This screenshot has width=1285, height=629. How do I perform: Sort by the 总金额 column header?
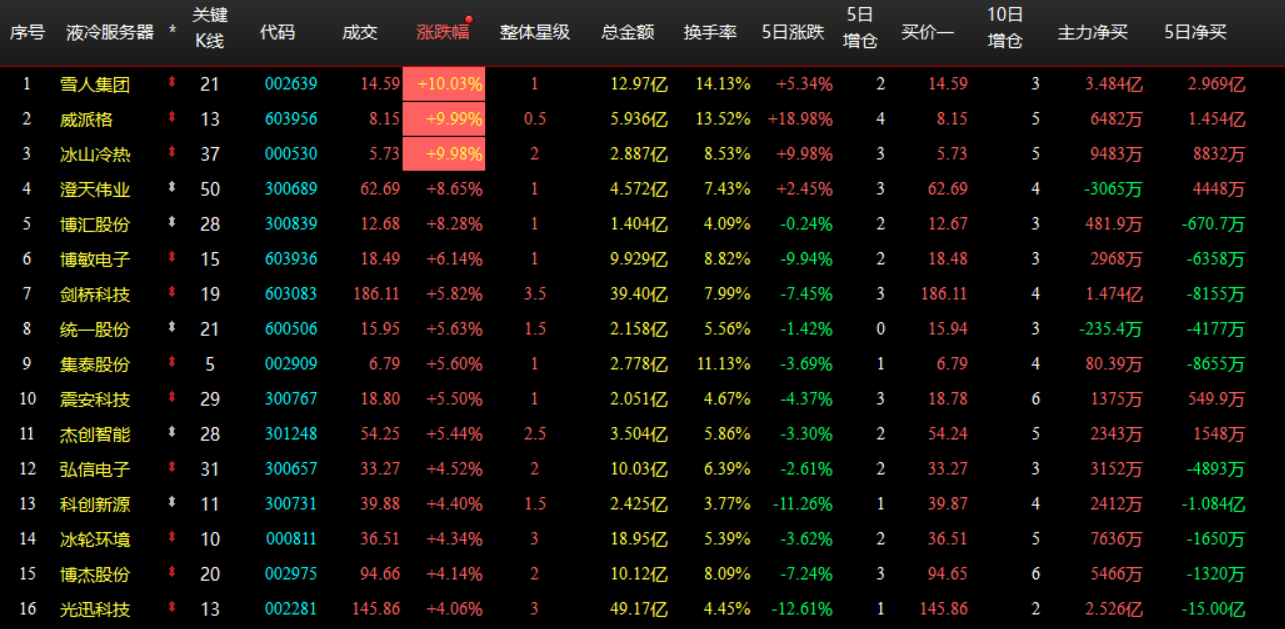coord(628,32)
